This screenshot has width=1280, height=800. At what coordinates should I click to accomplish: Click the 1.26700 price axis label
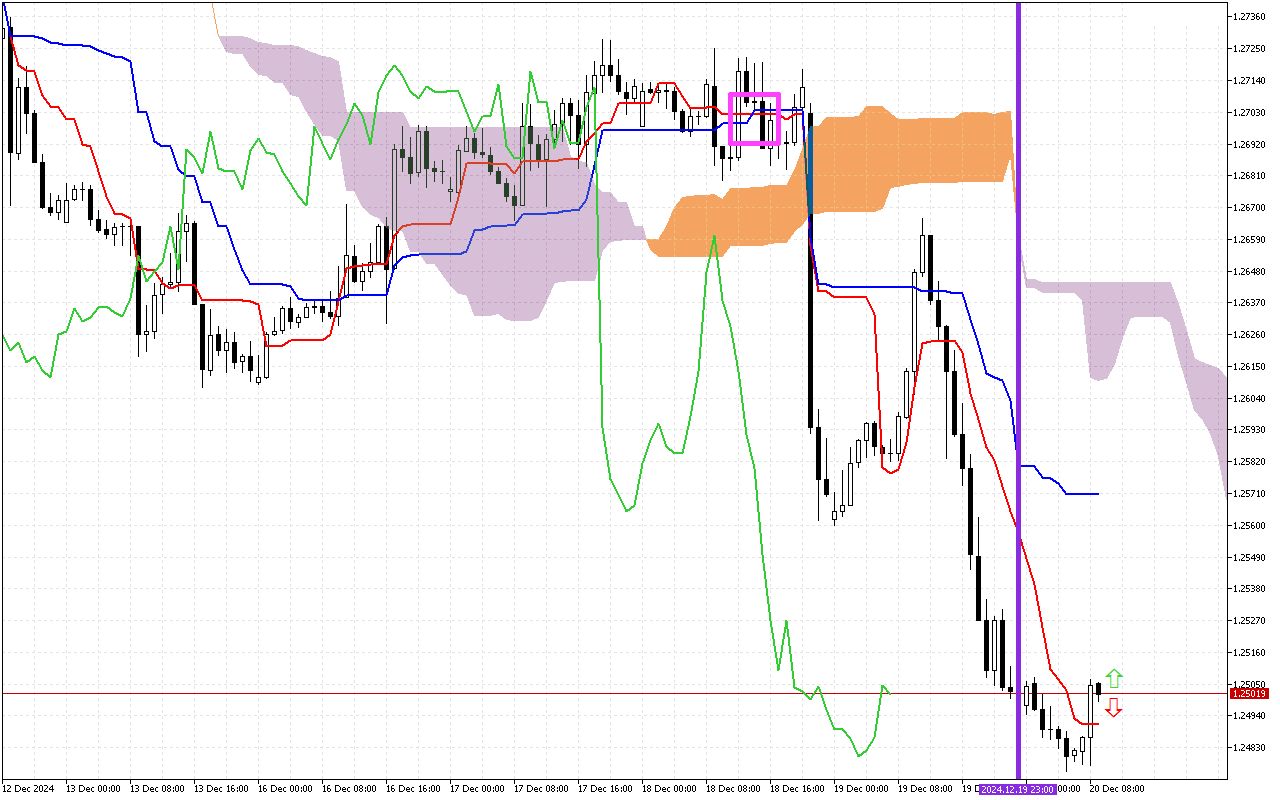(1250, 208)
